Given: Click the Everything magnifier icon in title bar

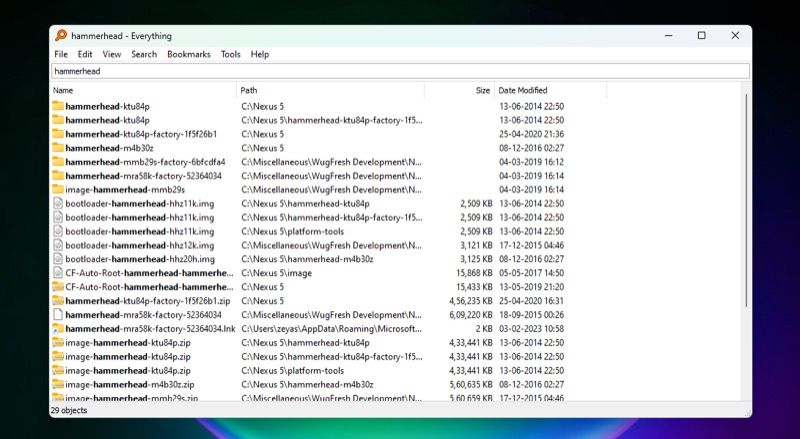Looking at the screenshot, I should 61,35.
